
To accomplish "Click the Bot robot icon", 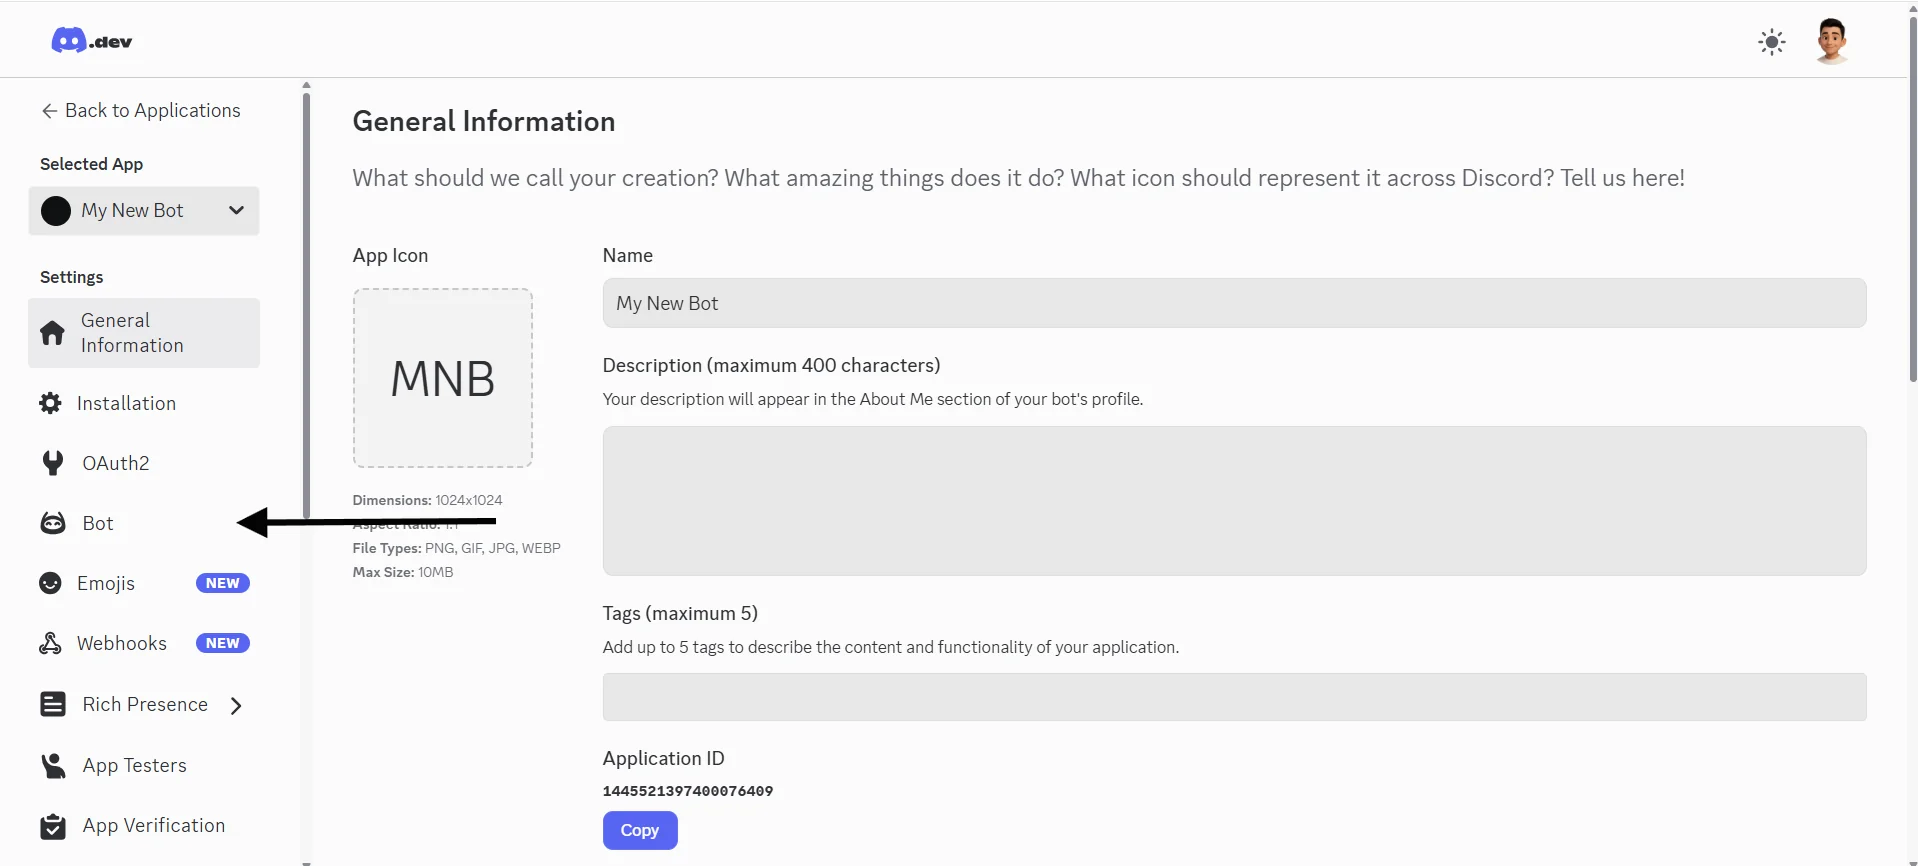I will [52, 523].
